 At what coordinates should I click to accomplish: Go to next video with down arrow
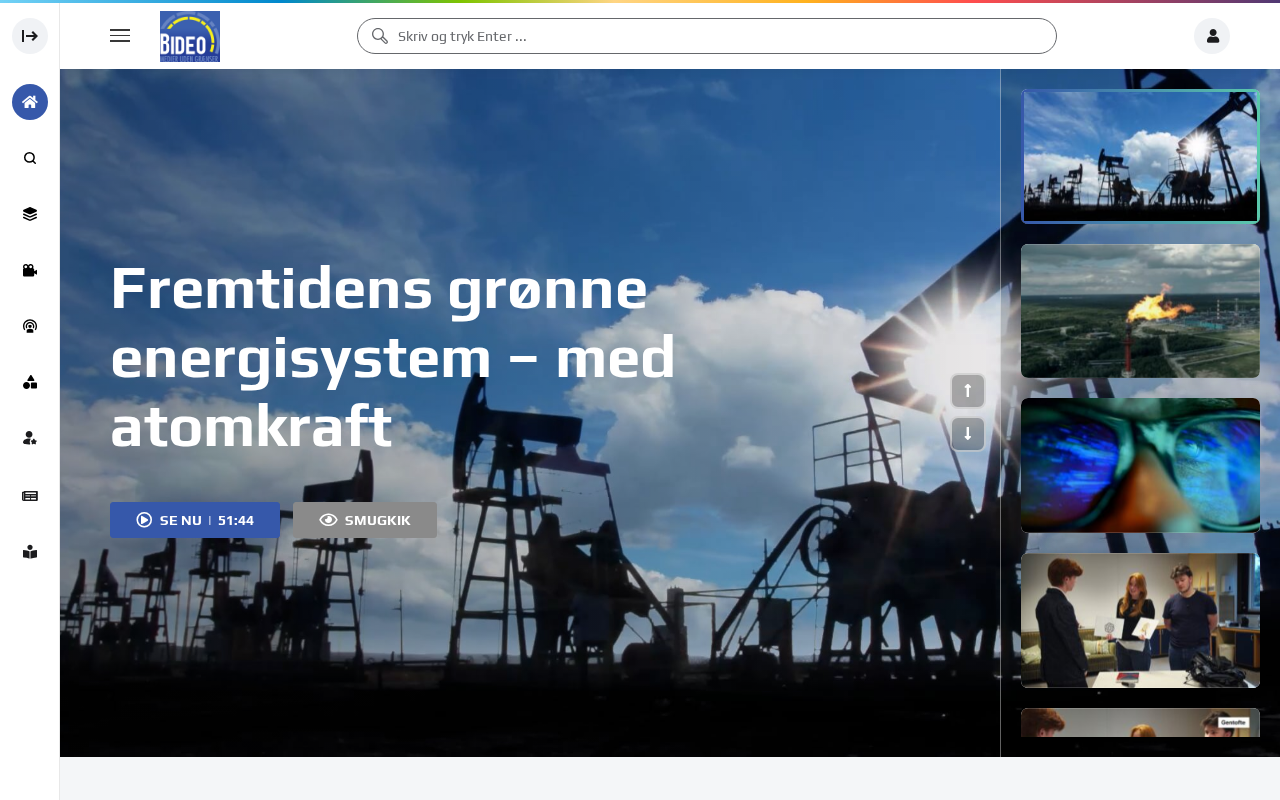pos(968,434)
